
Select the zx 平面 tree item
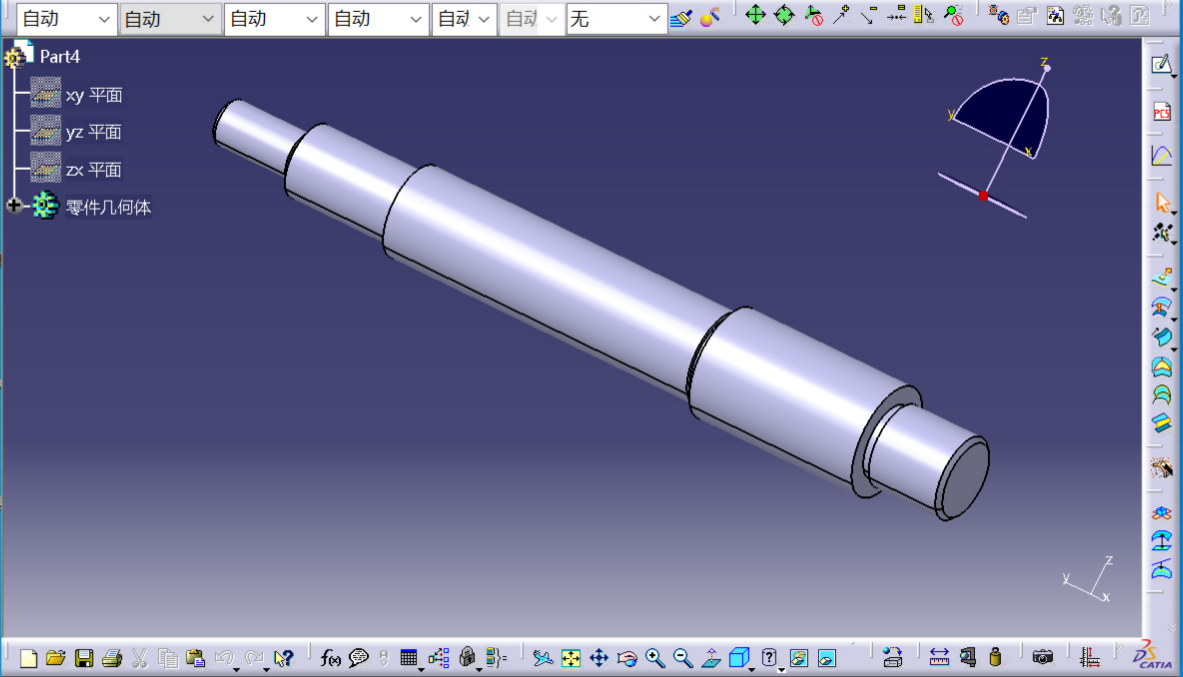(93, 170)
